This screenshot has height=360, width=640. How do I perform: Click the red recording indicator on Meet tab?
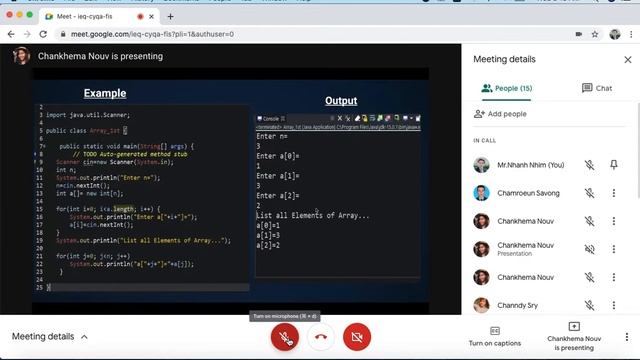(x=140, y=17)
